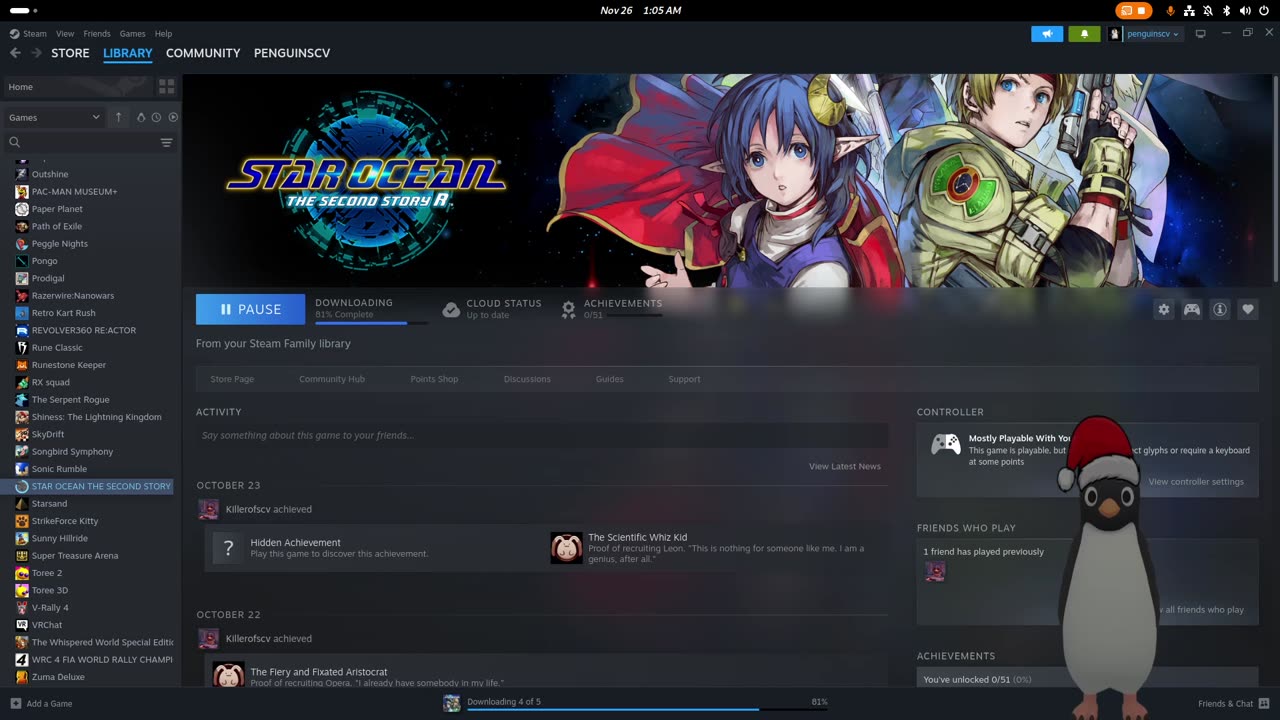Open the Support link

click(x=684, y=379)
